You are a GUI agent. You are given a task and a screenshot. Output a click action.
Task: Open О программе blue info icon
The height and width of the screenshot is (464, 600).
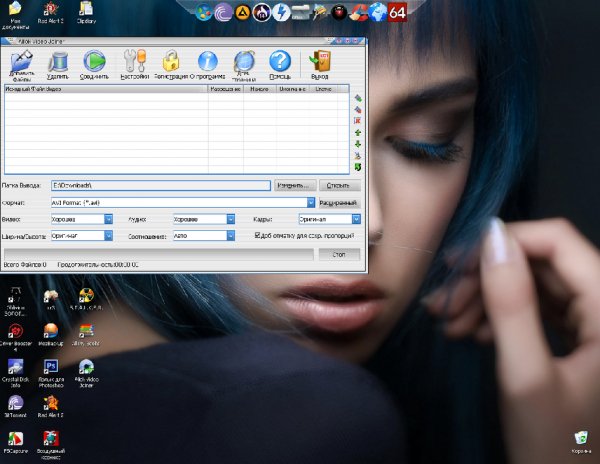click(x=208, y=61)
